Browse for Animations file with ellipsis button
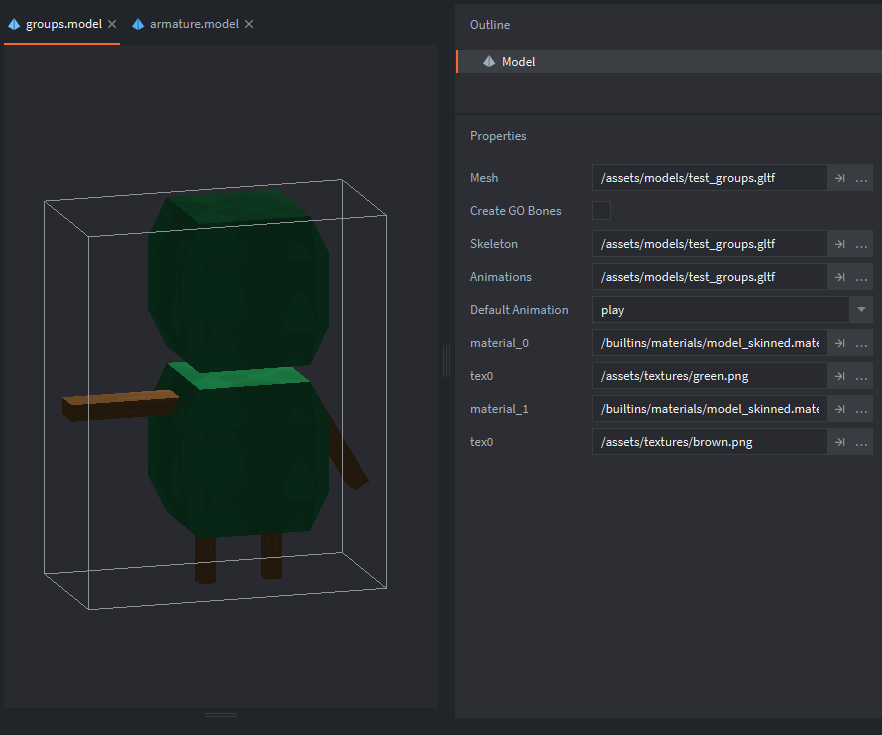Screen dimensions: 882x735 point(862,277)
